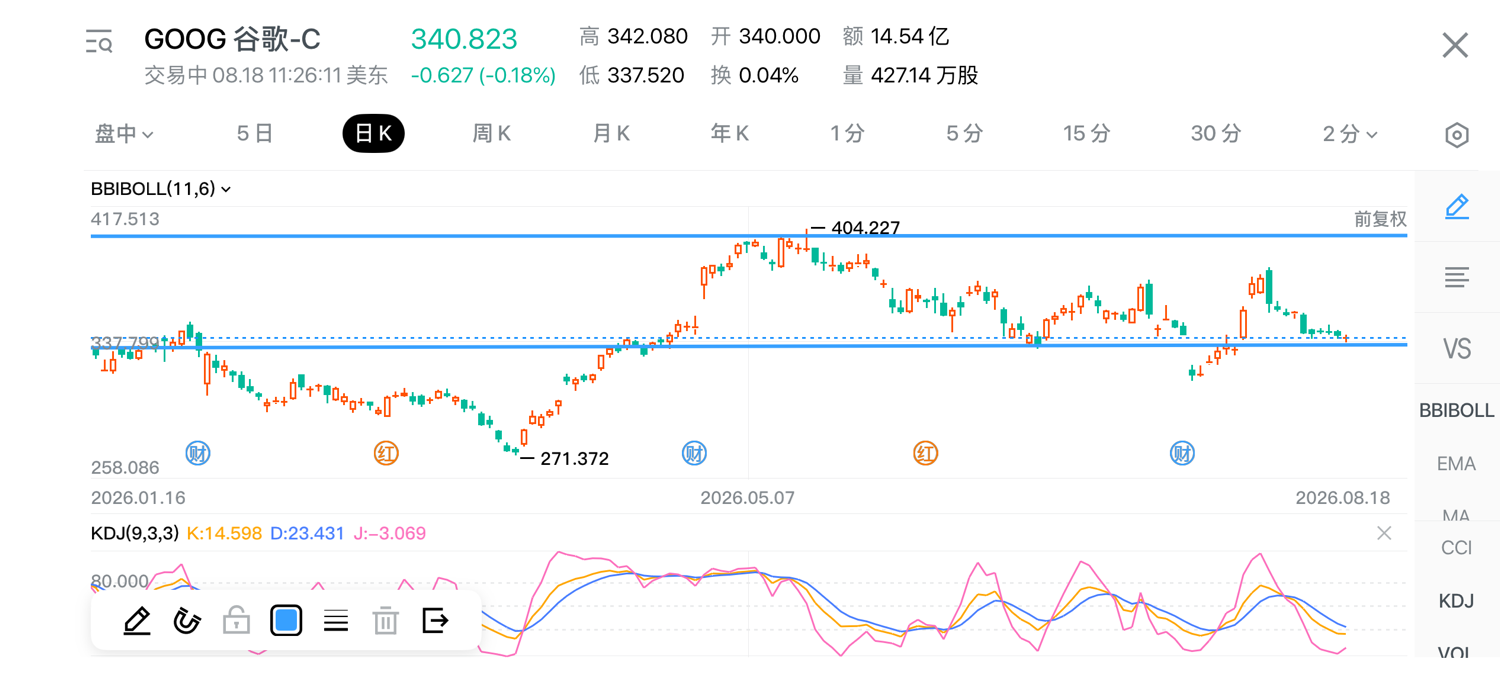
Task: Select the 5分 interval tab
Action: [x=965, y=134]
